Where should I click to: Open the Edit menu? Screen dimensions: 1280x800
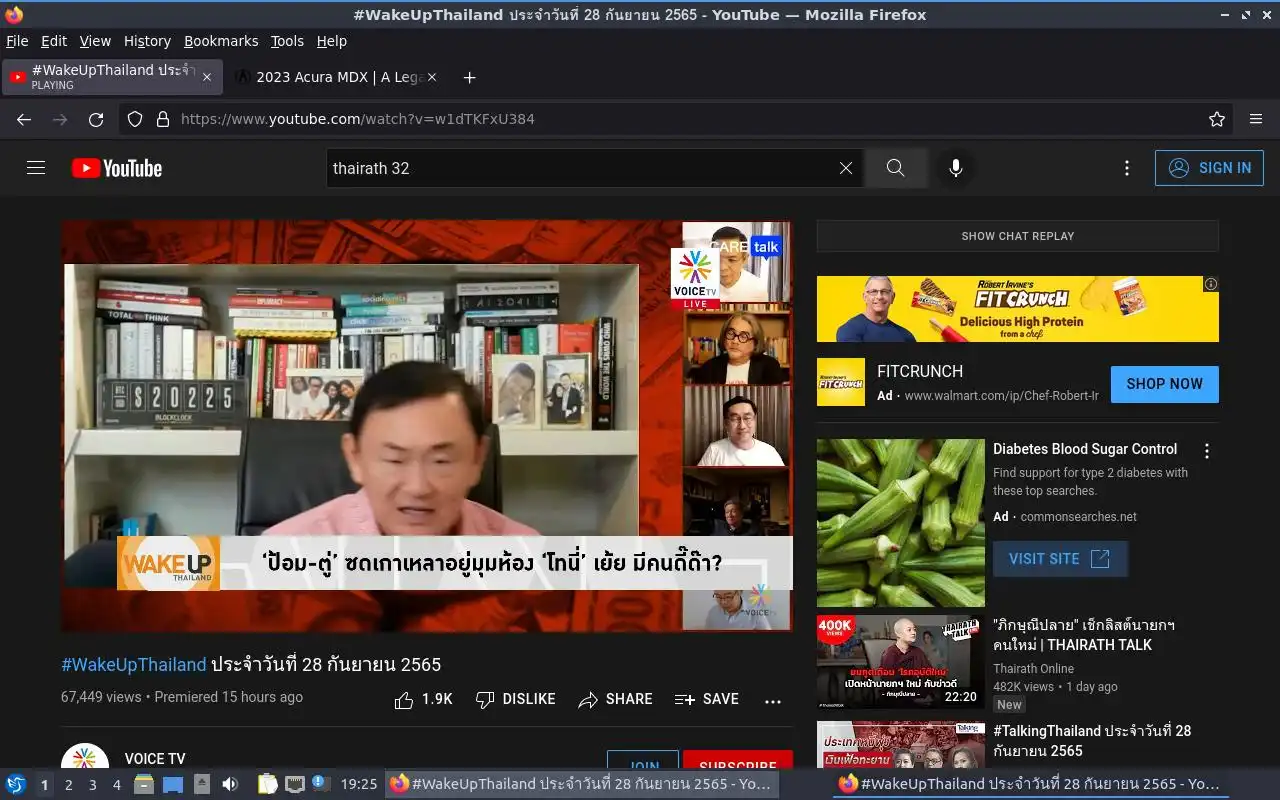[x=54, y=41]
